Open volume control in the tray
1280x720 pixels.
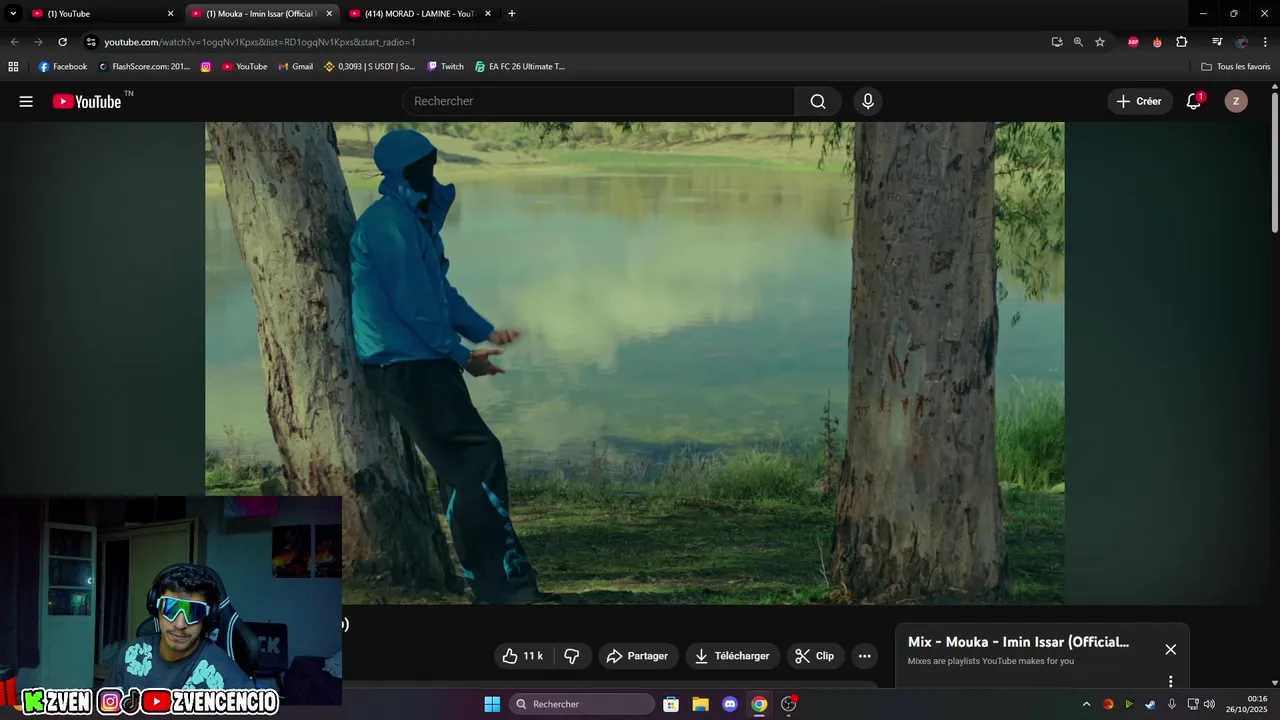[x=1209, y=704]
